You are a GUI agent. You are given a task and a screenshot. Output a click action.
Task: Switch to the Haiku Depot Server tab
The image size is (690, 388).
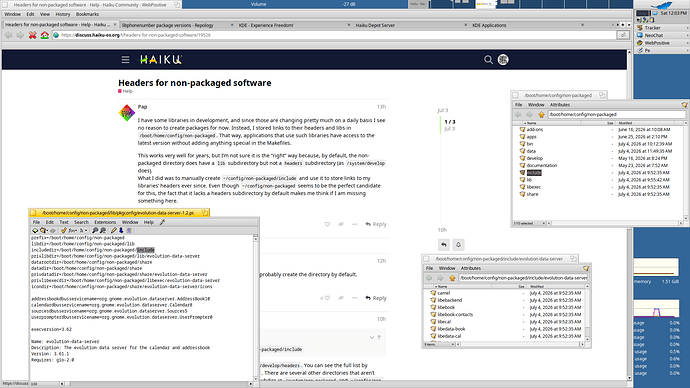click(x=375, y=25)
